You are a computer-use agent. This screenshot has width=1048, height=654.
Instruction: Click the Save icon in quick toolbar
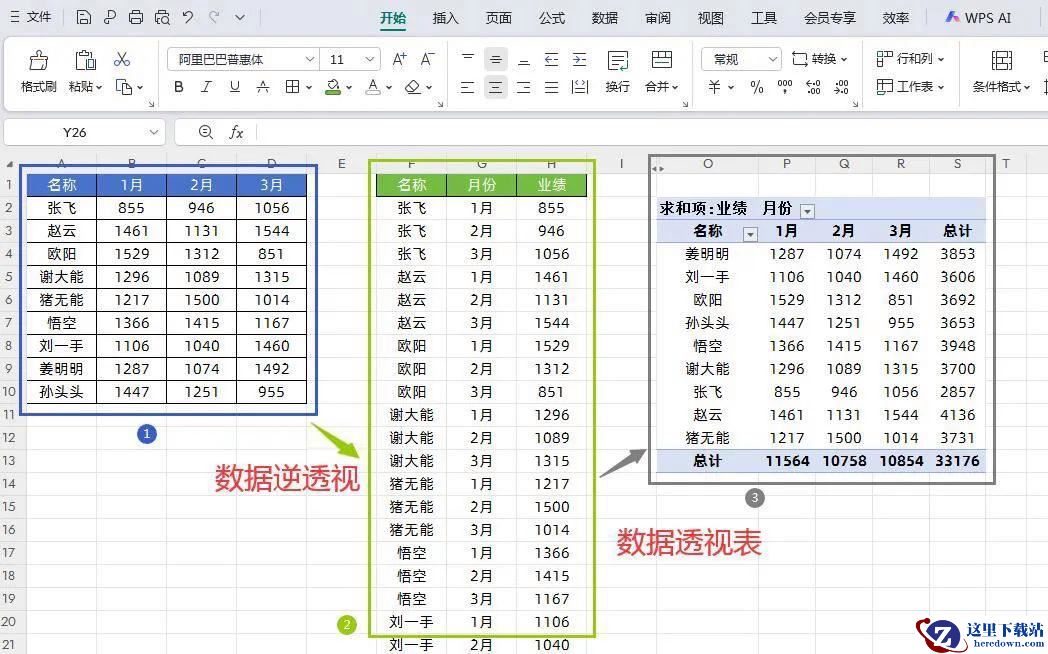[x=84, y=17]
